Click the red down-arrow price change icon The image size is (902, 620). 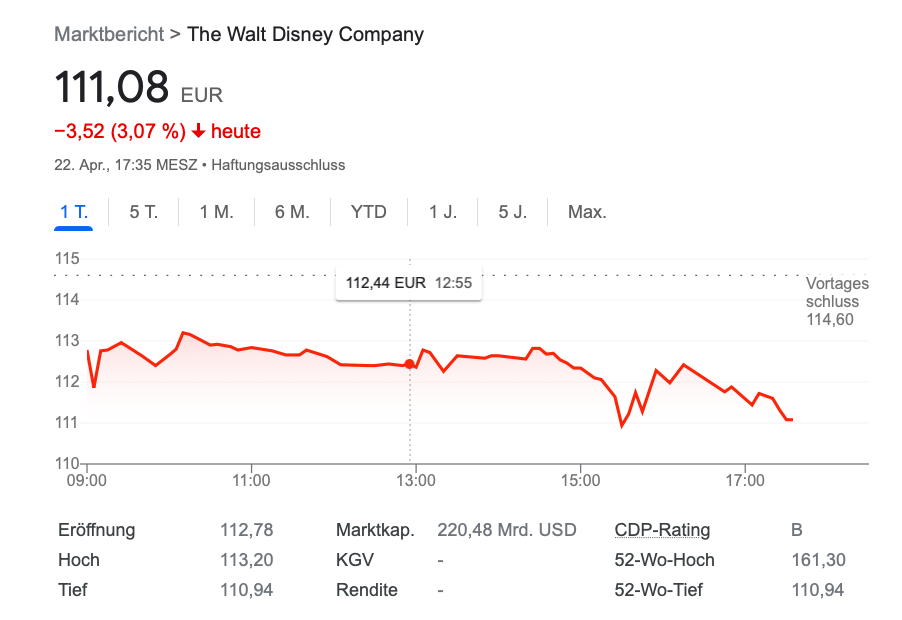point(199,131)
